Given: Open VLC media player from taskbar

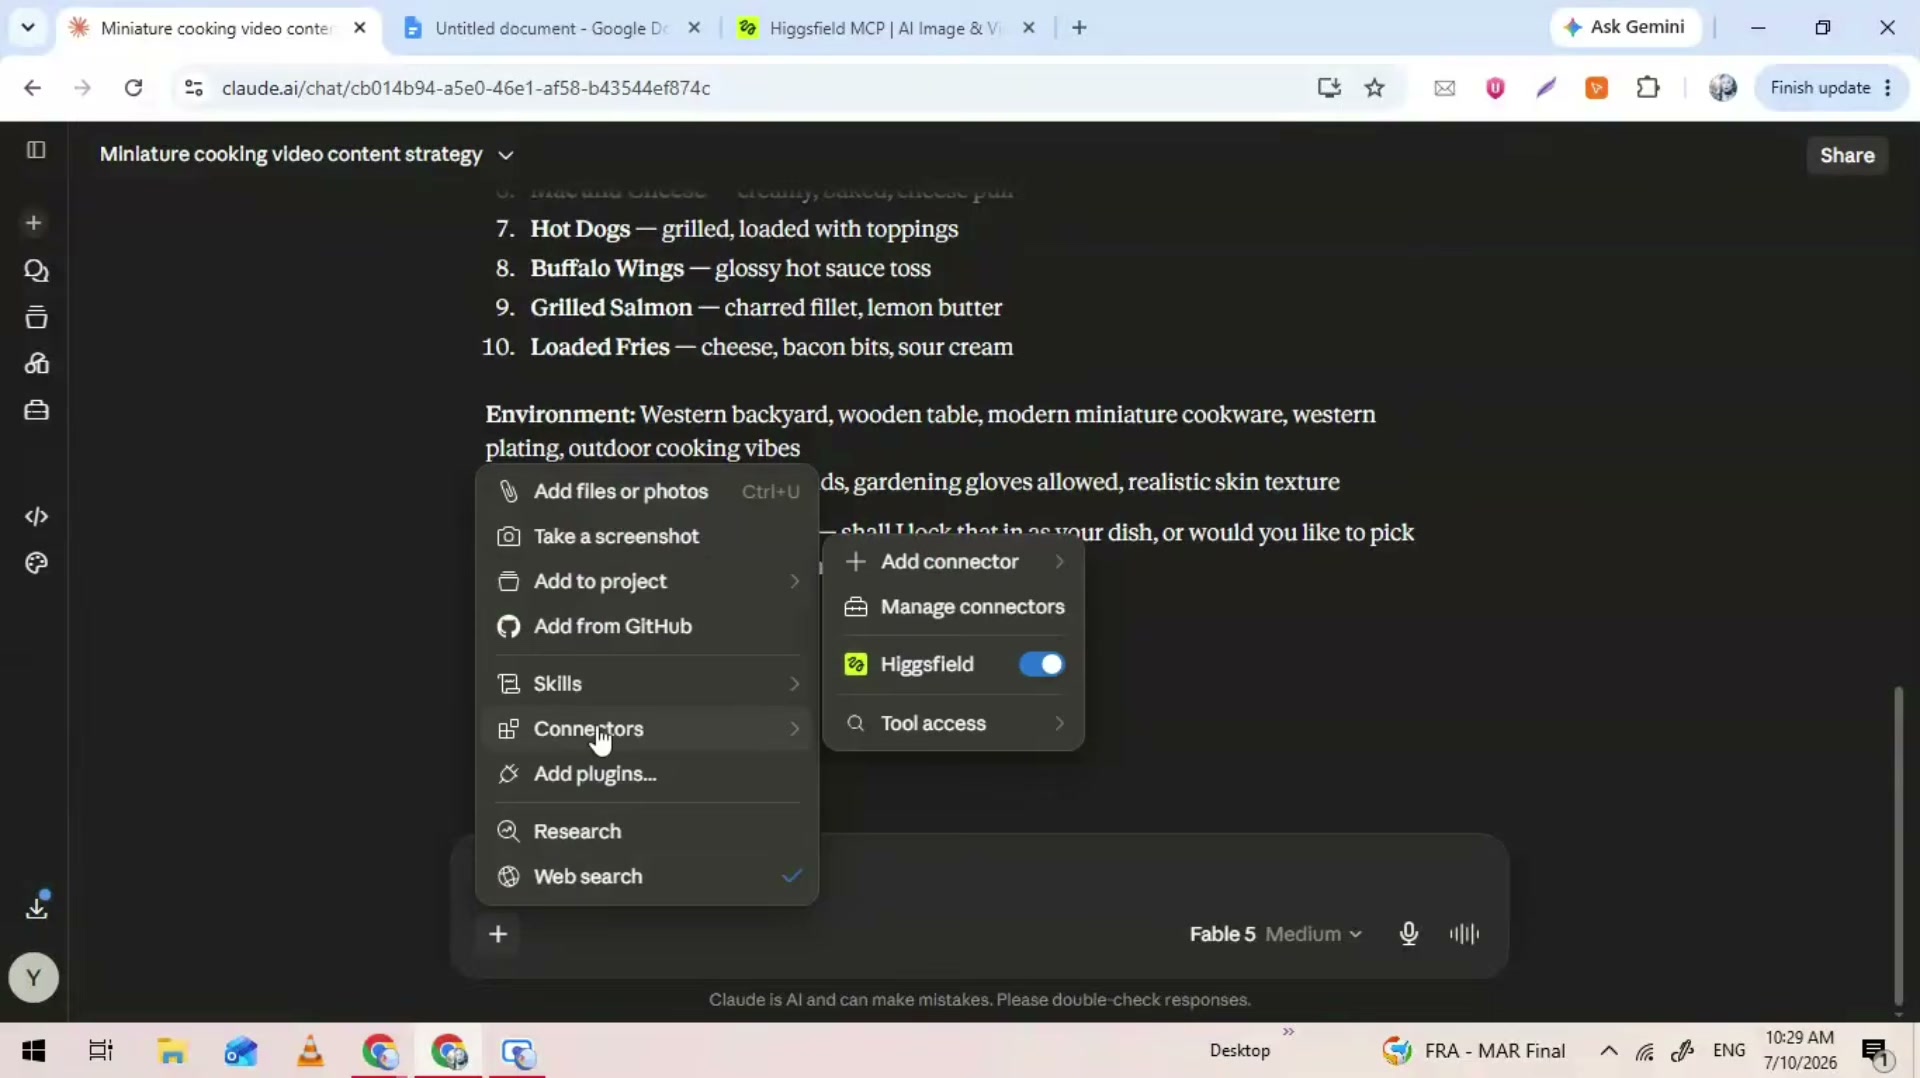Looking at the screenshot, I should [310, 1051].
